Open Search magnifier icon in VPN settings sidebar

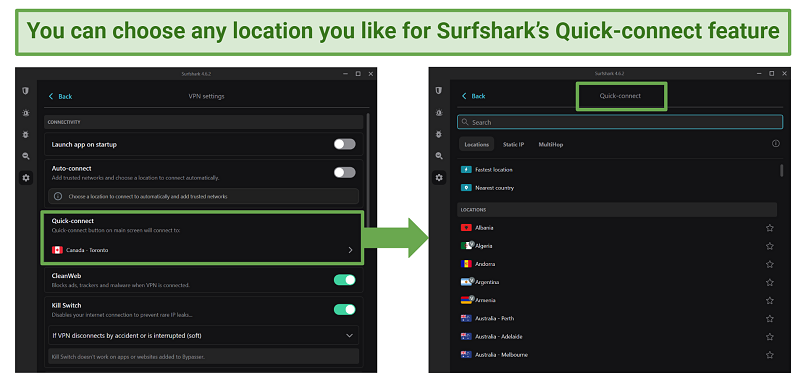[x=26, y=156]
